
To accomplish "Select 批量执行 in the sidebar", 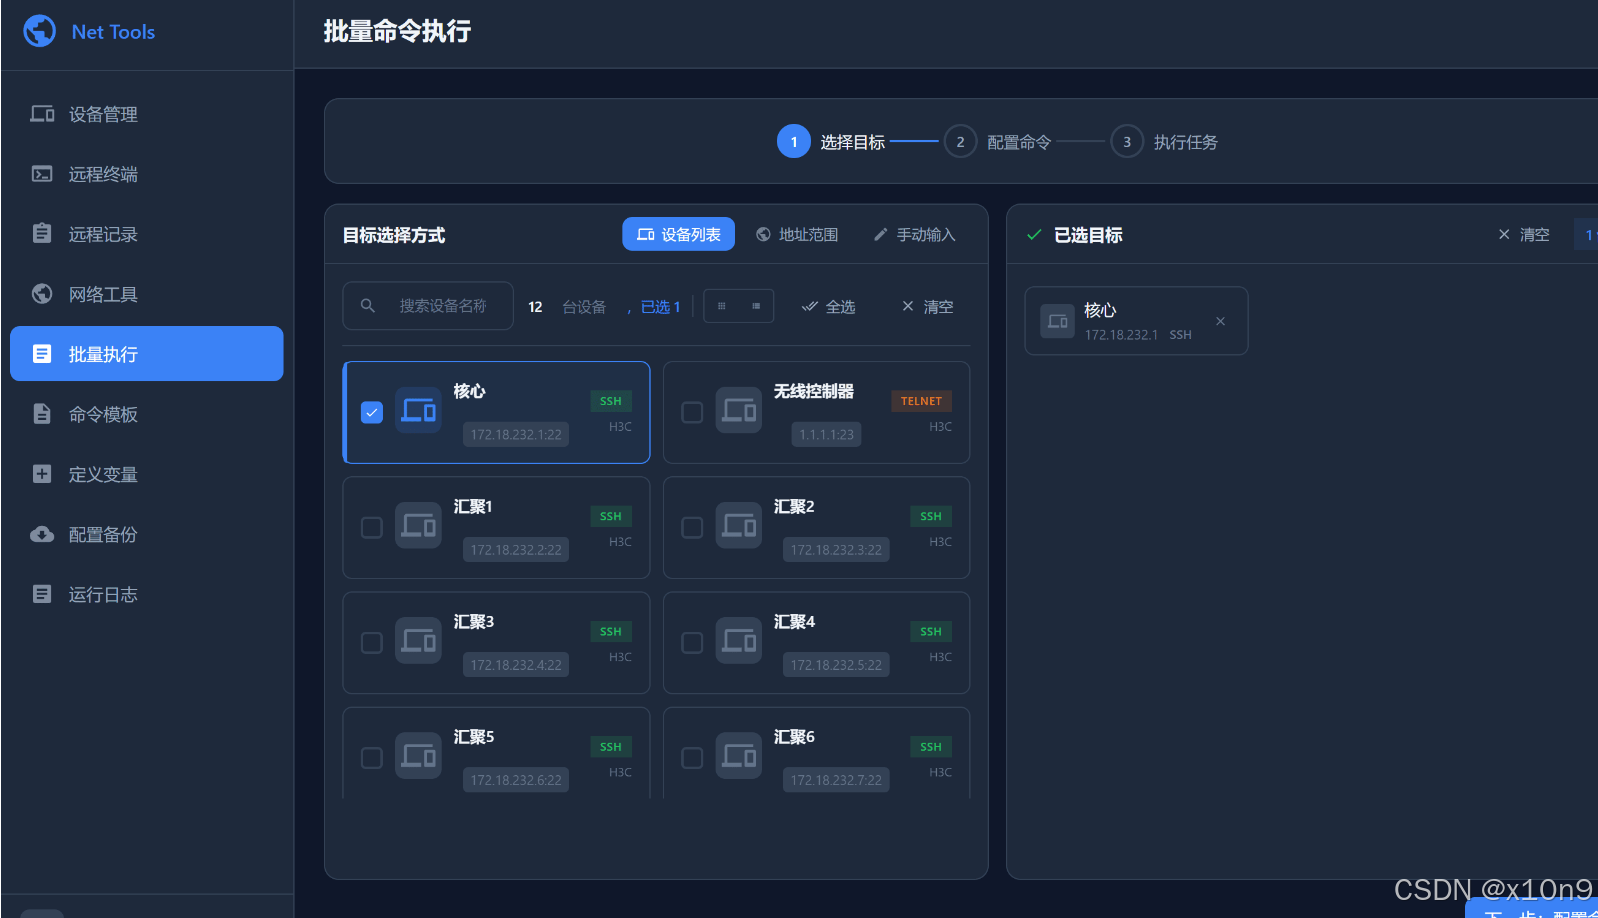I will click(x=147, y=354).
